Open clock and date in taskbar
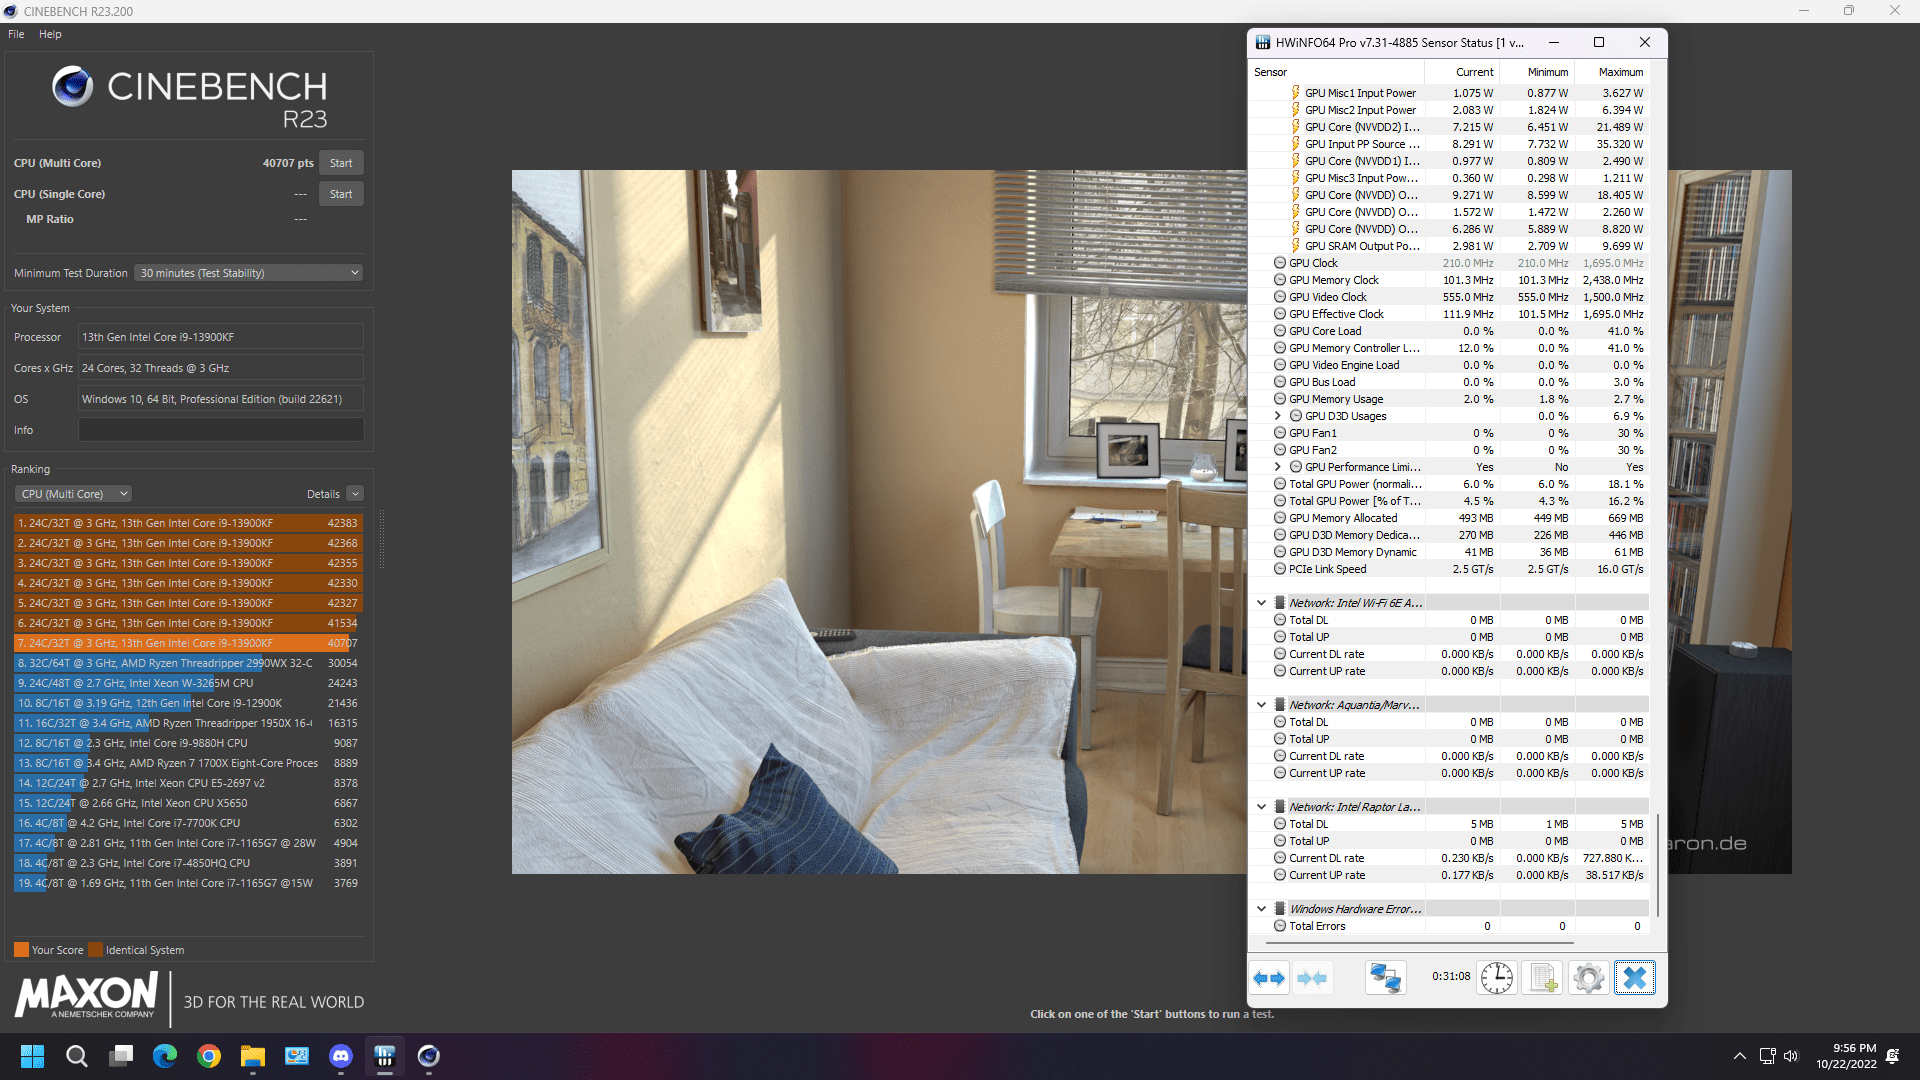This screenshot has width=1920, height=1080. pyautogui.click(x=1846, y=1056)
